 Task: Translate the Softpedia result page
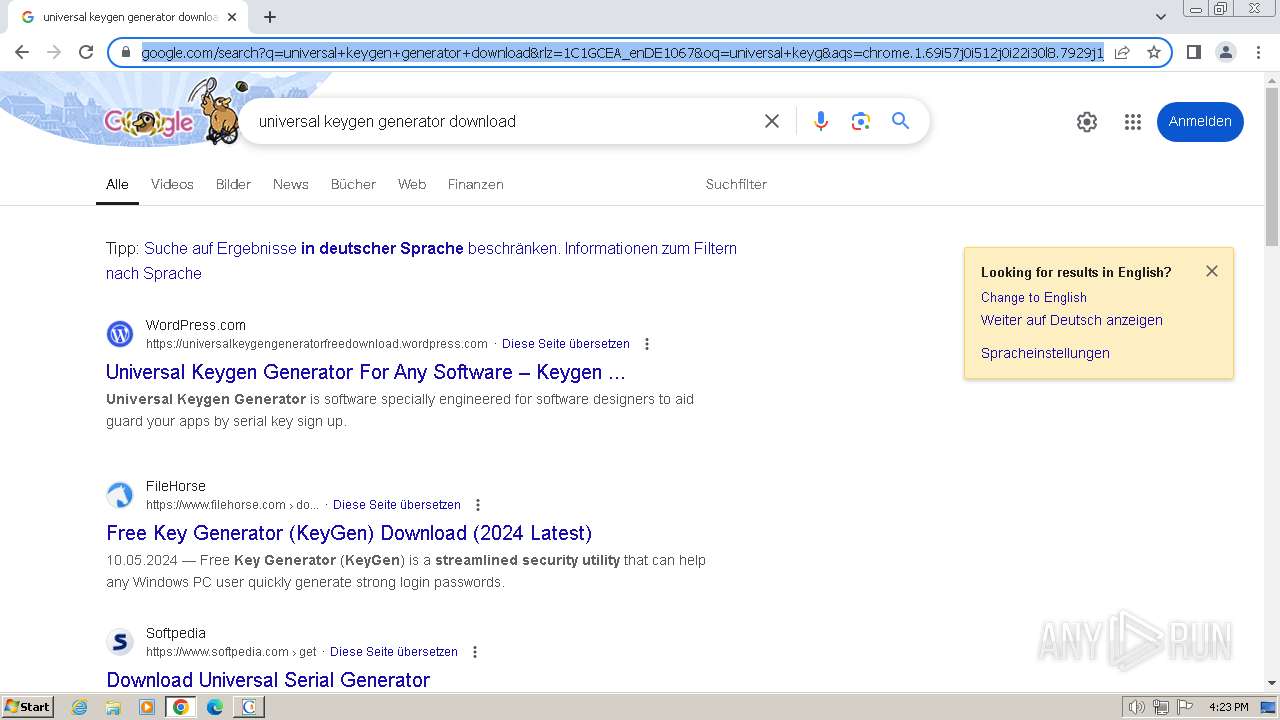pos(394,652)
